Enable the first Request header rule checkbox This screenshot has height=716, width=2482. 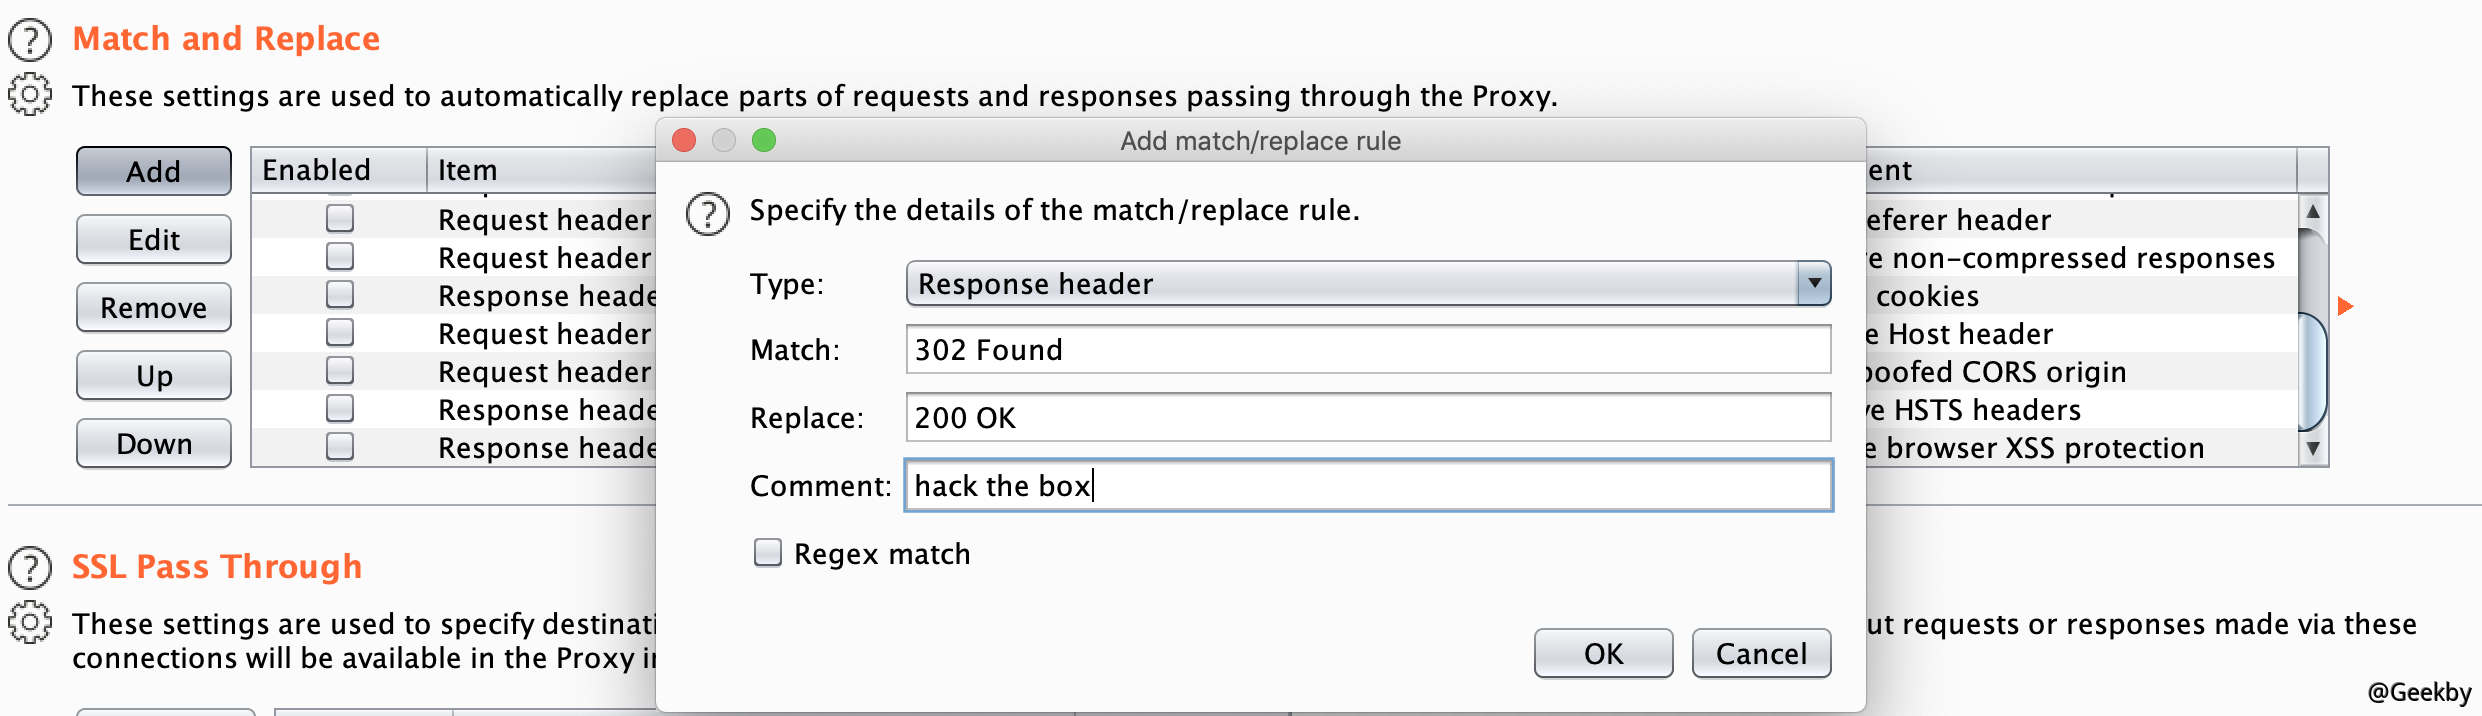tap(340, 218)
